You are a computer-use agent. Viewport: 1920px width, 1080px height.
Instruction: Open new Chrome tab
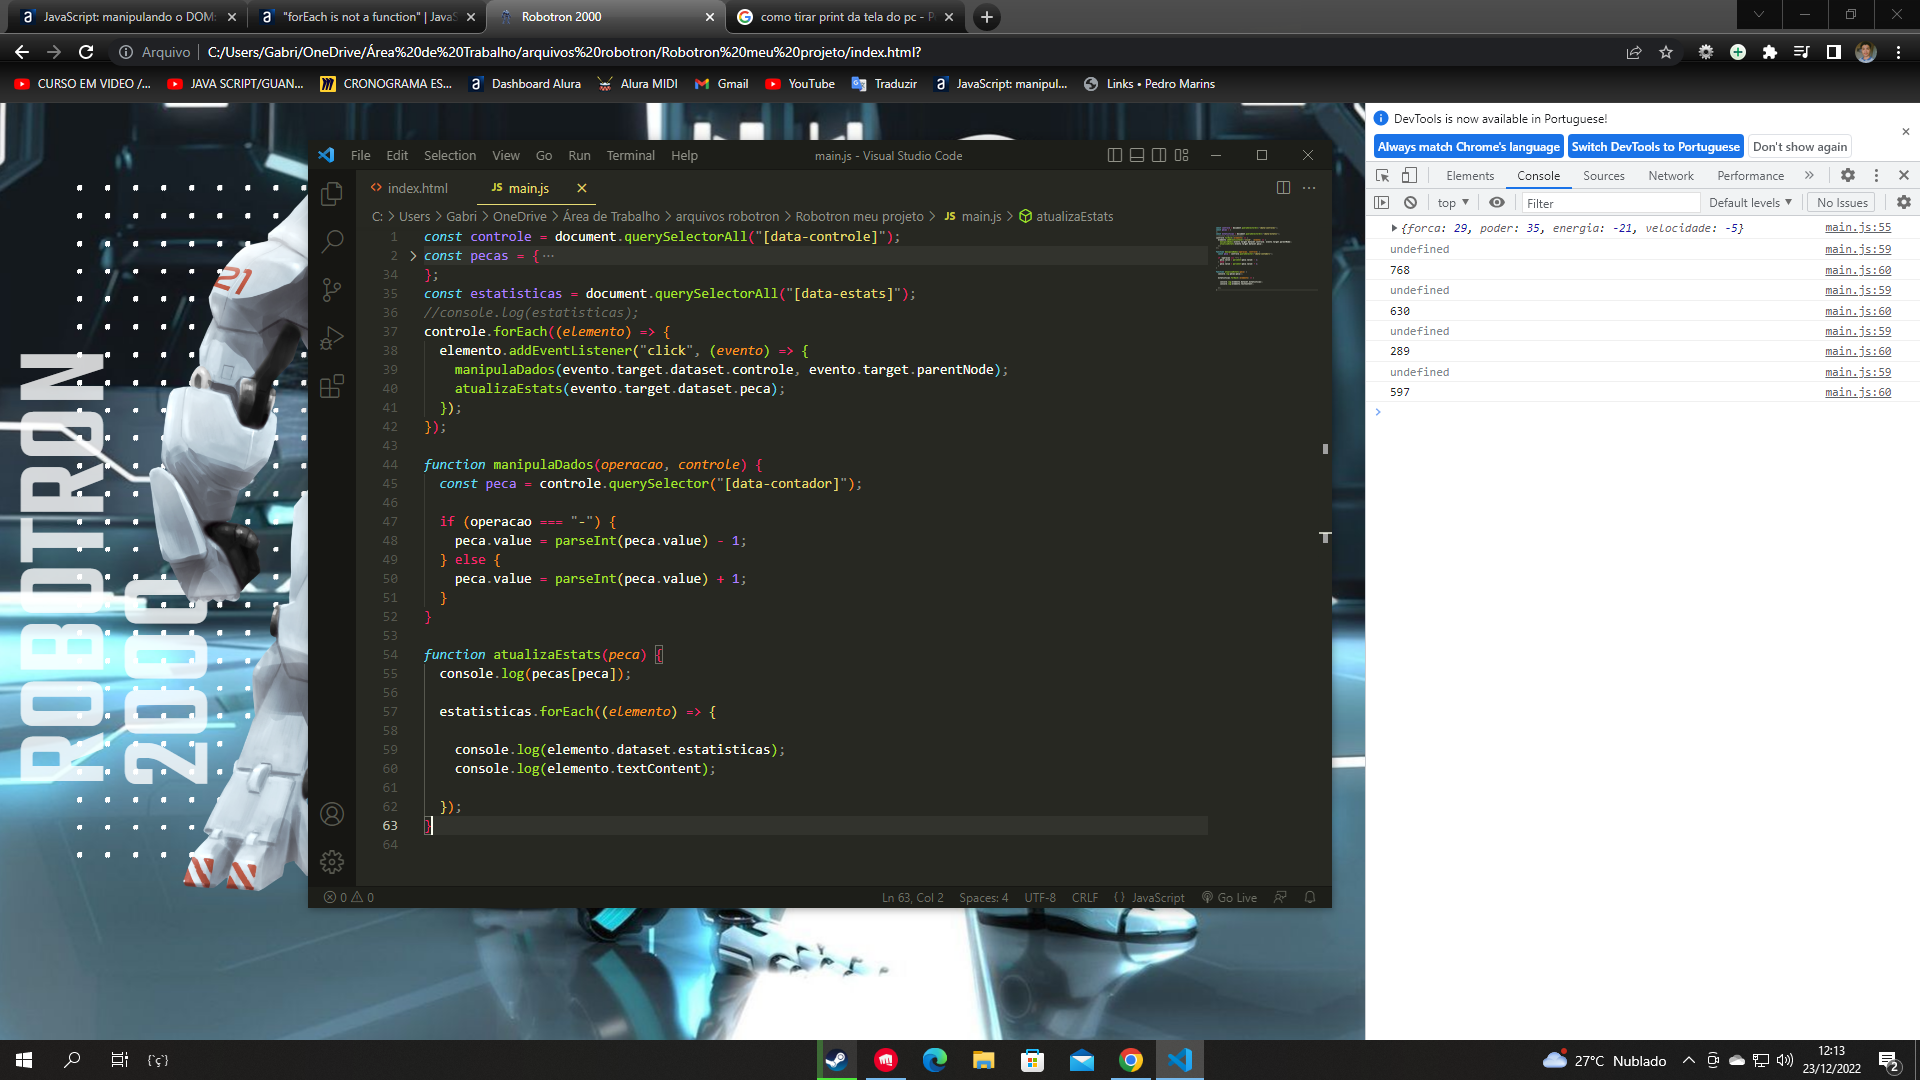tap(986, 17)
